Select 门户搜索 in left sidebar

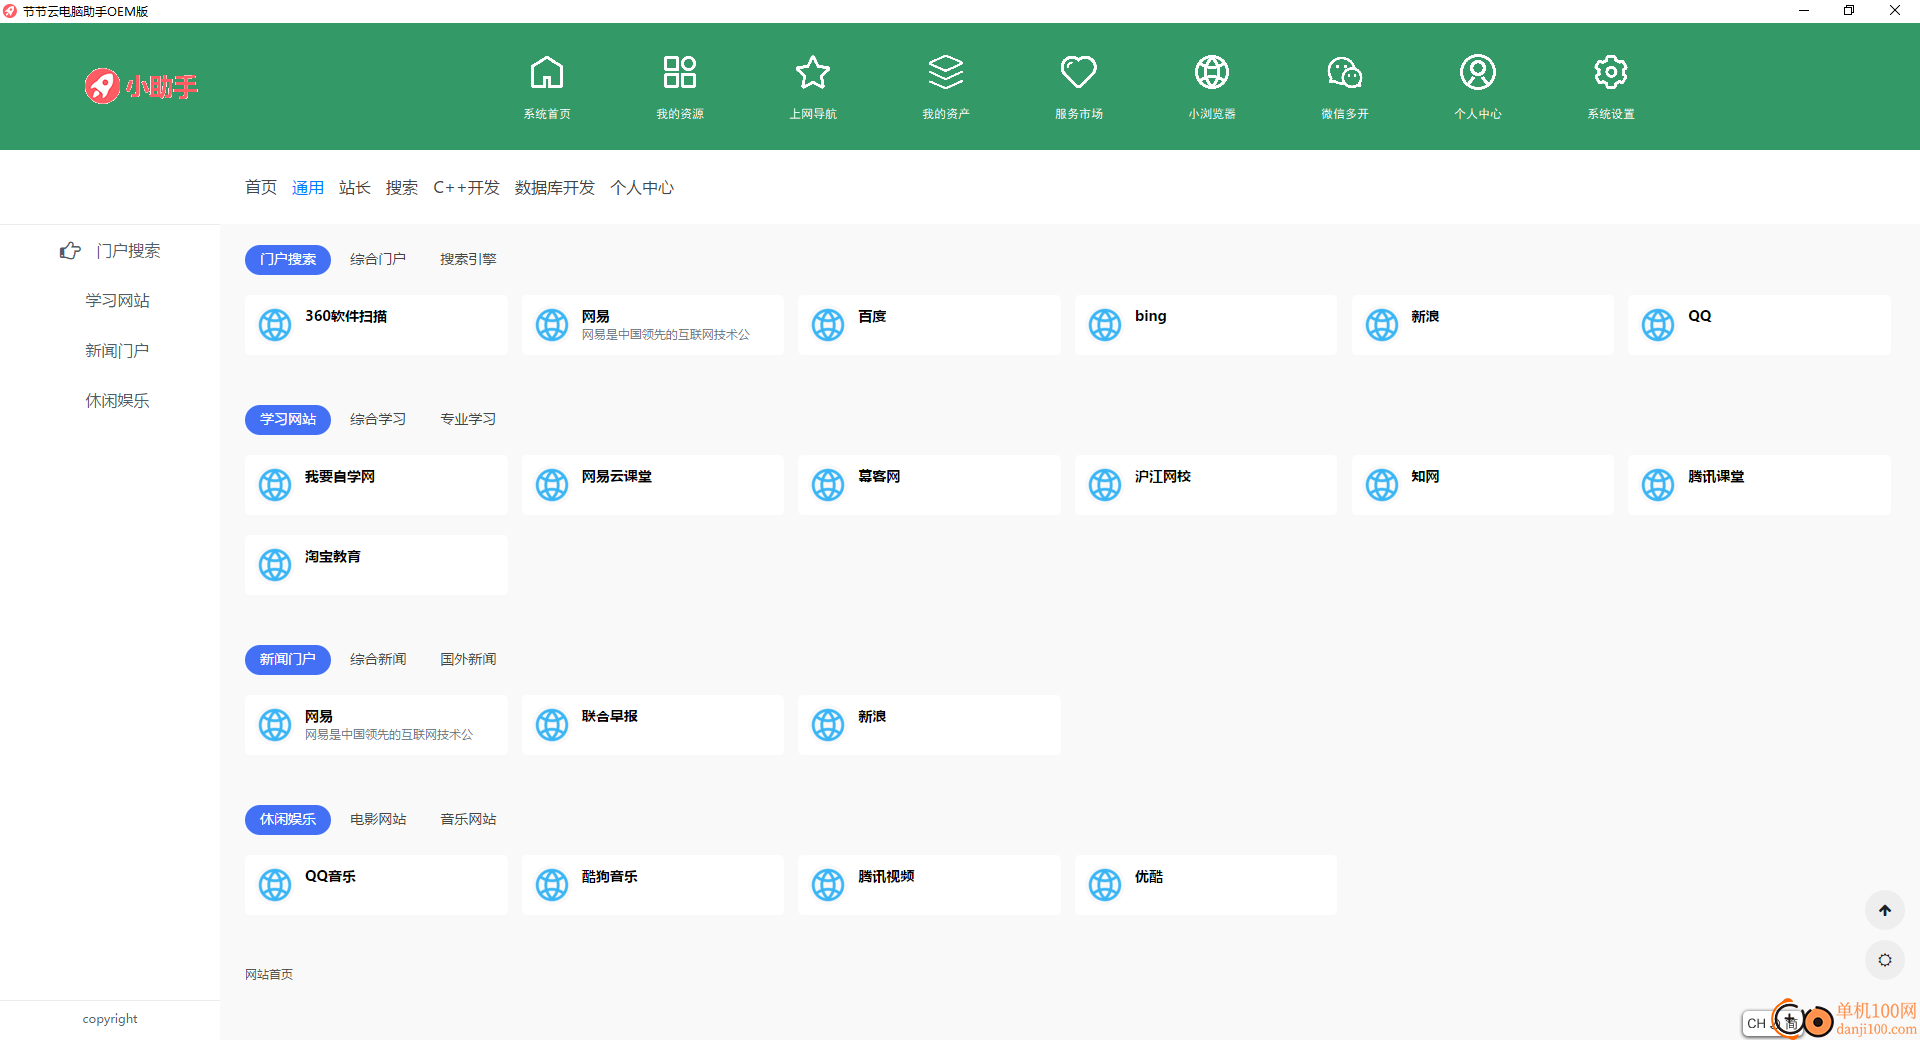(128, 250)
